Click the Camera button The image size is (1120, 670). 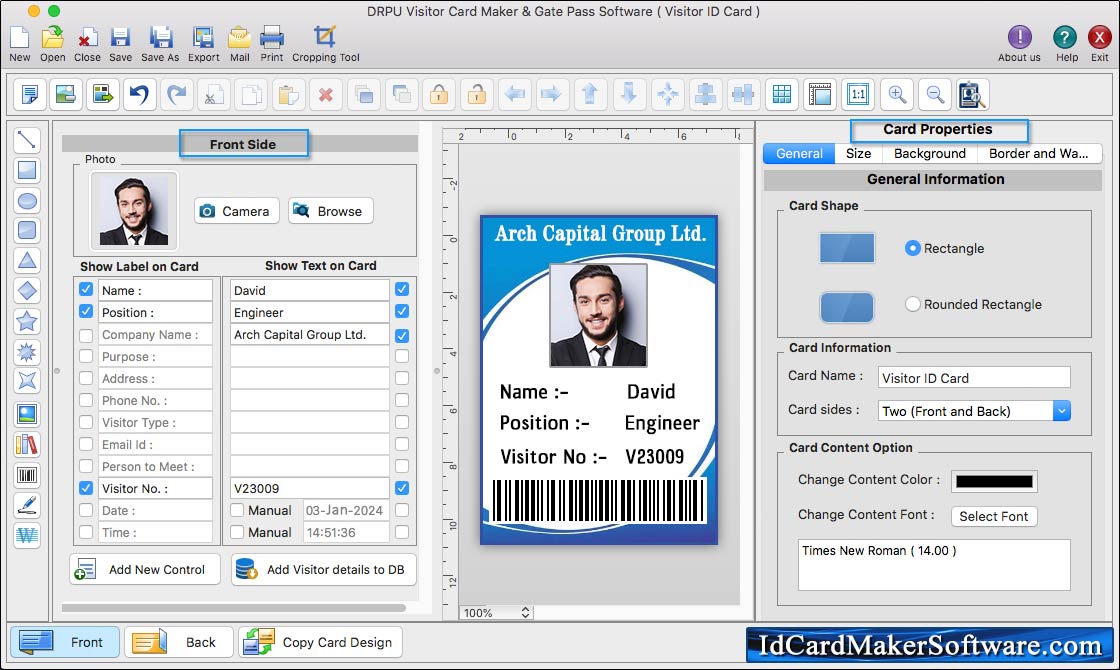pyautogui.click(x=236, y=211)
